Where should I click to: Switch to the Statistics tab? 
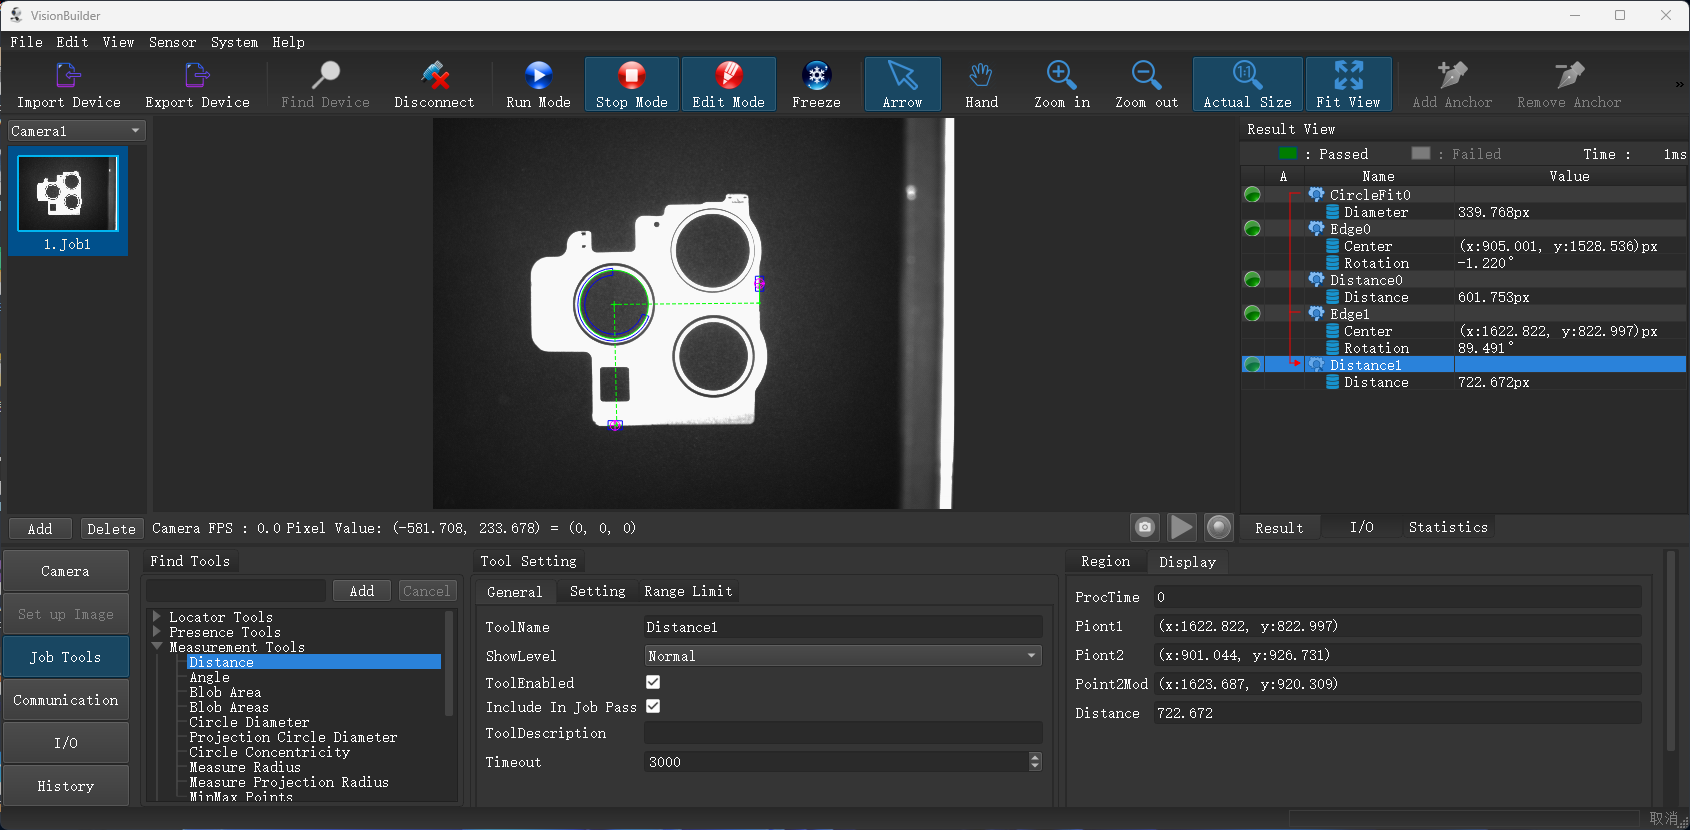tap(1447, 527)
